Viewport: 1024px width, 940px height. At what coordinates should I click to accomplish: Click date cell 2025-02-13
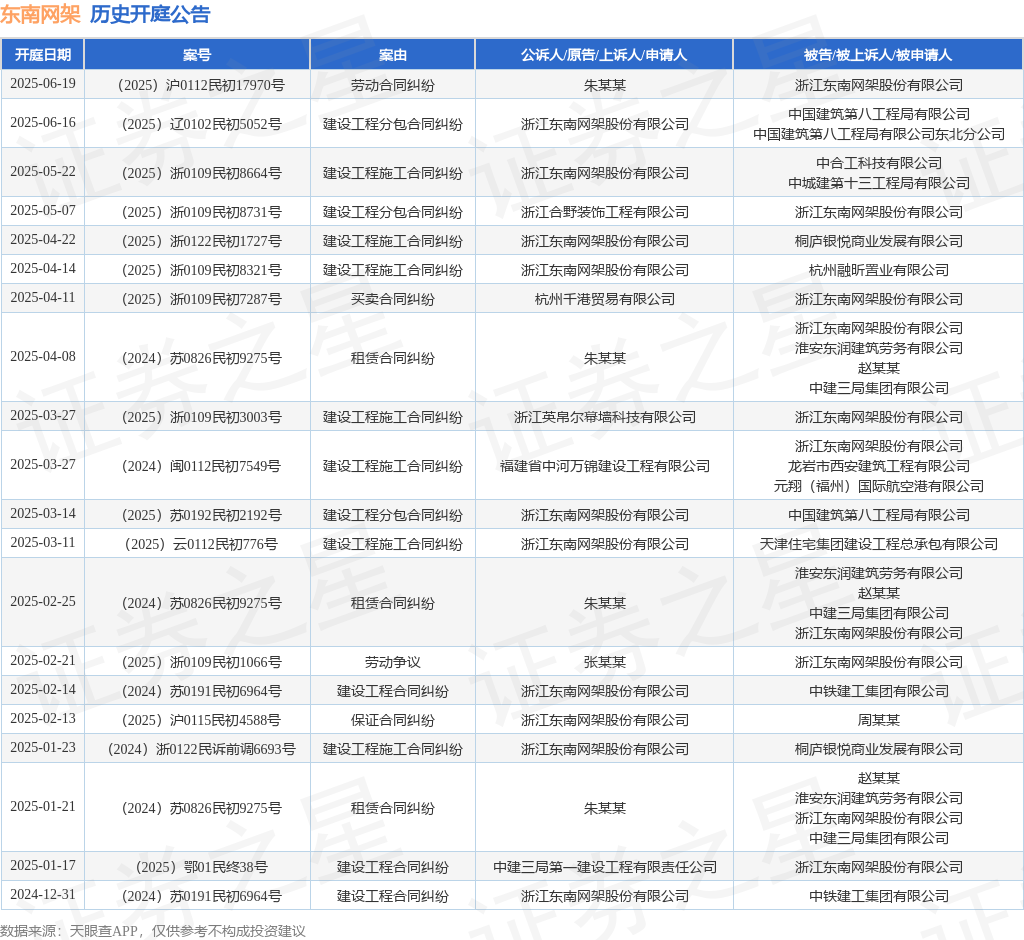(x=42, y=719)
